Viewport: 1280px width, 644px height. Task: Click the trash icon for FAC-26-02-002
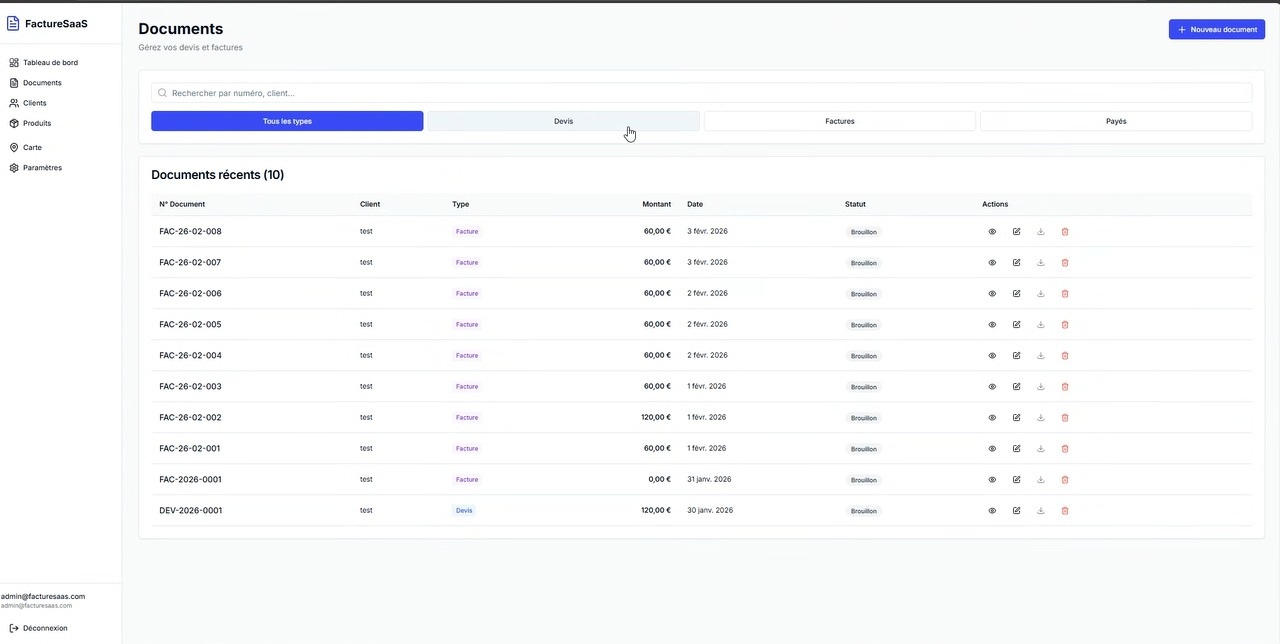[1064, 418]
